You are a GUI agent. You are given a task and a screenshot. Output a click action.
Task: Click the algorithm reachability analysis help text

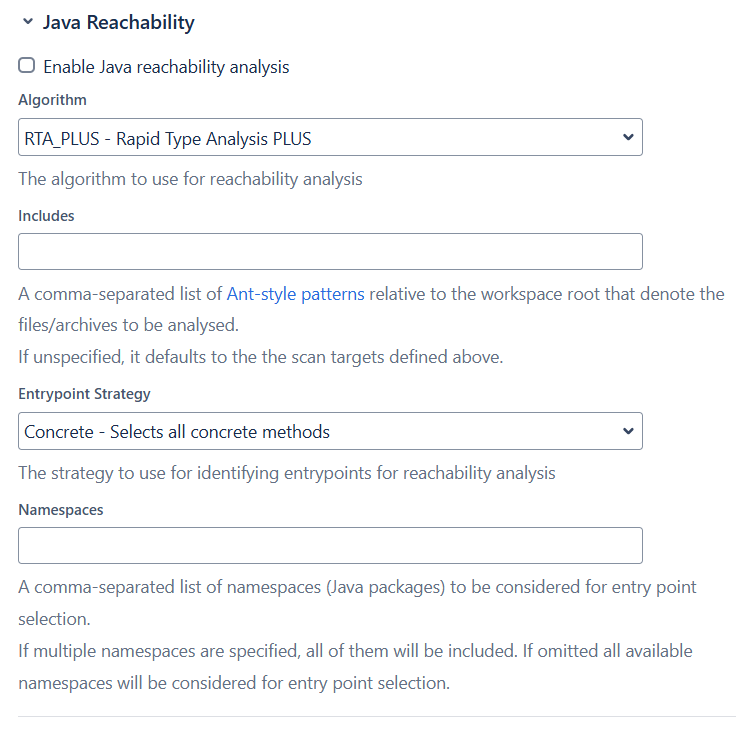(190, 180)
